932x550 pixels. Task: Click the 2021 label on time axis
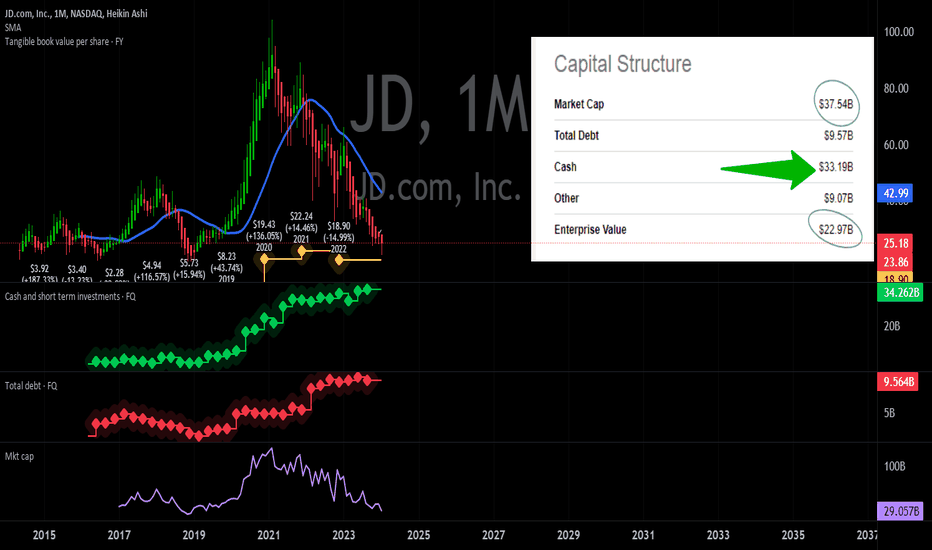269,535
